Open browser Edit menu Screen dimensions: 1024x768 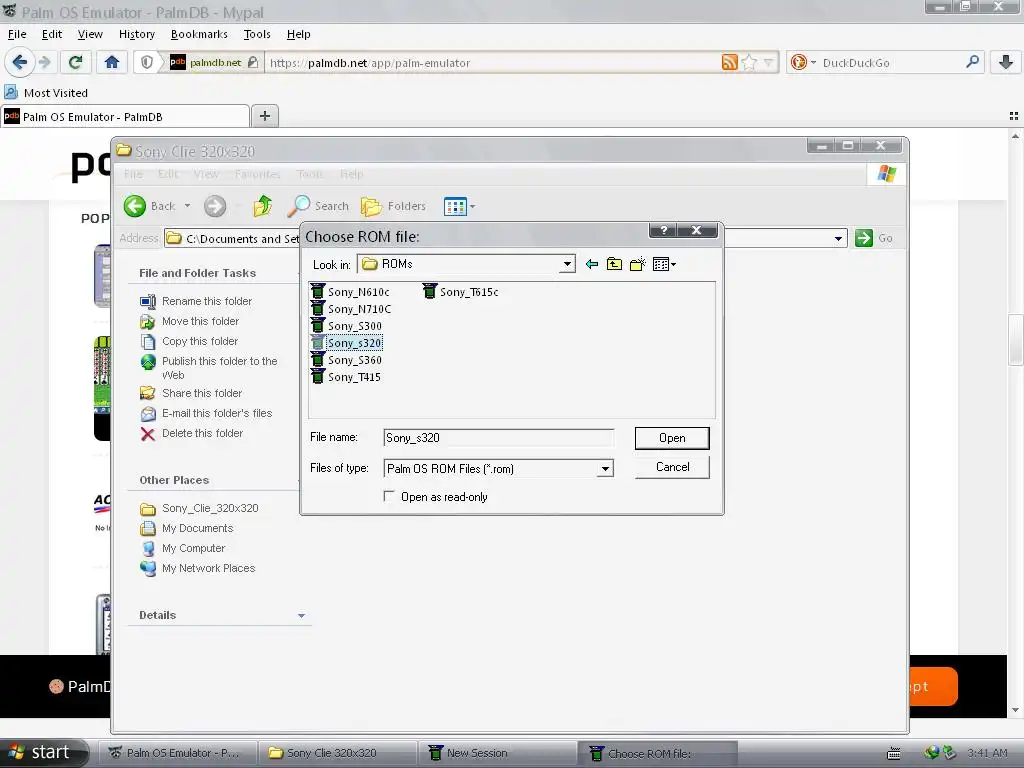tap(52, 34)
